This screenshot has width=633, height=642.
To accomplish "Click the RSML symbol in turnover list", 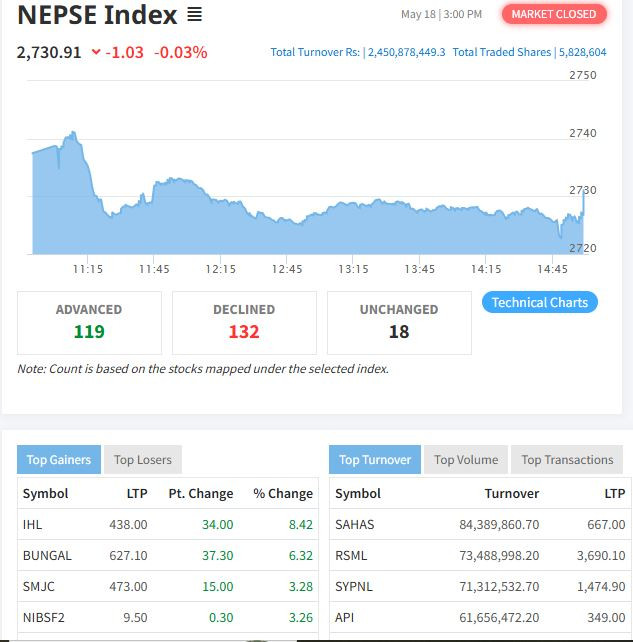I will 351,556.
